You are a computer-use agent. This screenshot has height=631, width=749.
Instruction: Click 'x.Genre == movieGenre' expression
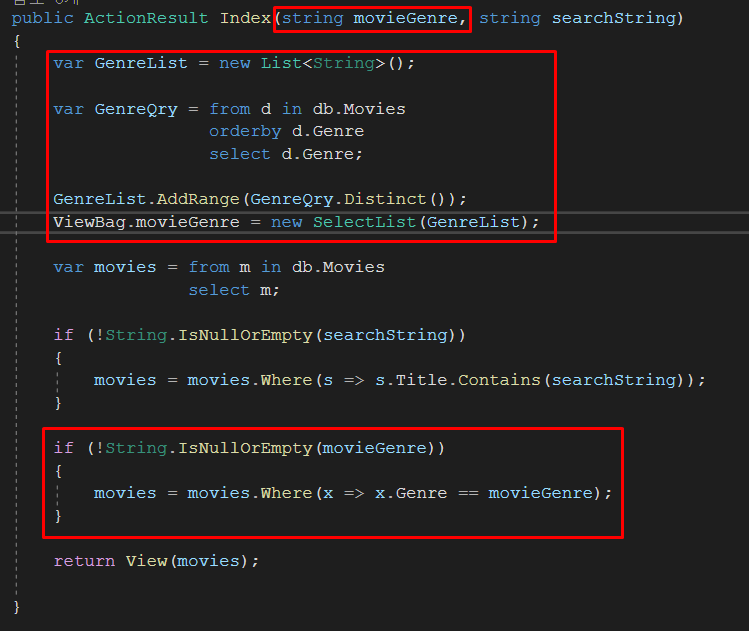(484, 493)
